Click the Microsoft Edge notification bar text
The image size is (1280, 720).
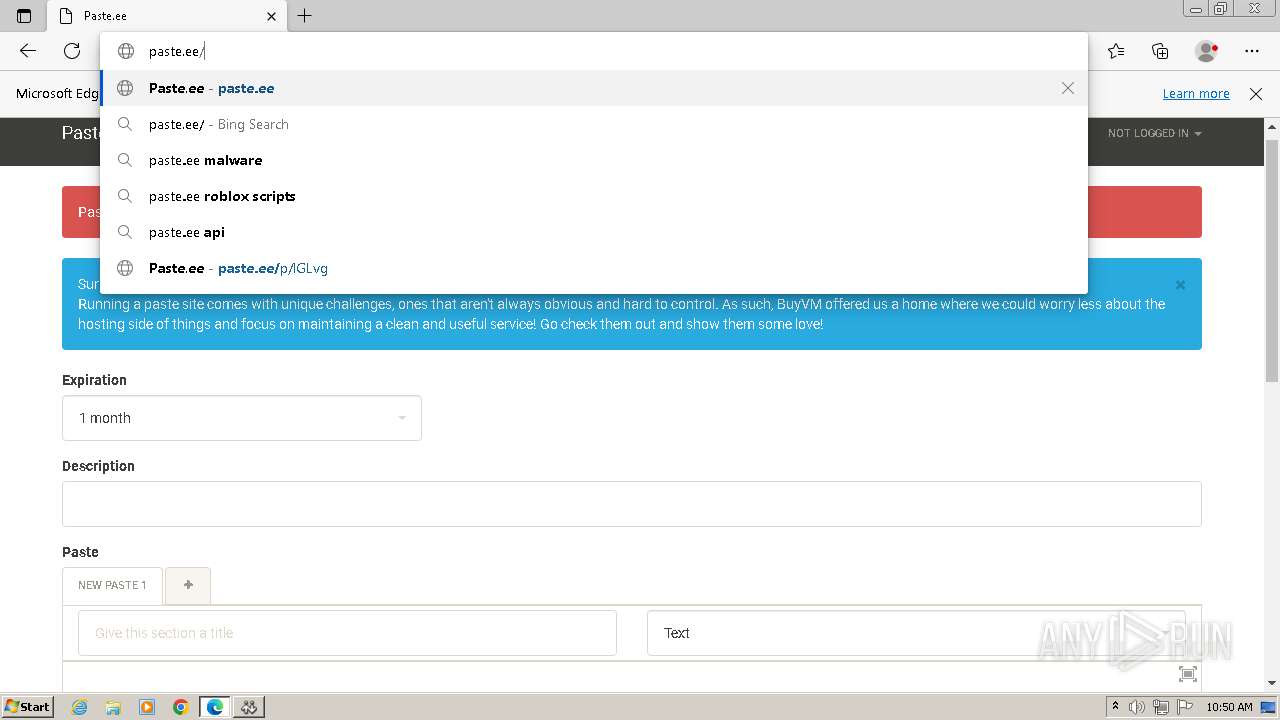coord(58,93)
